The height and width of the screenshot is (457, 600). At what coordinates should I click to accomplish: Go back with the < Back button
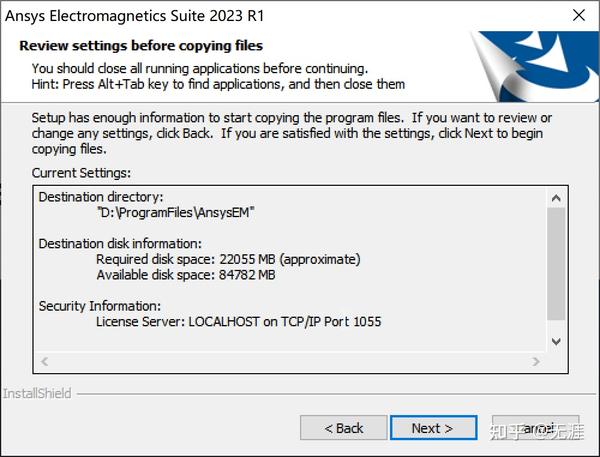344,428
